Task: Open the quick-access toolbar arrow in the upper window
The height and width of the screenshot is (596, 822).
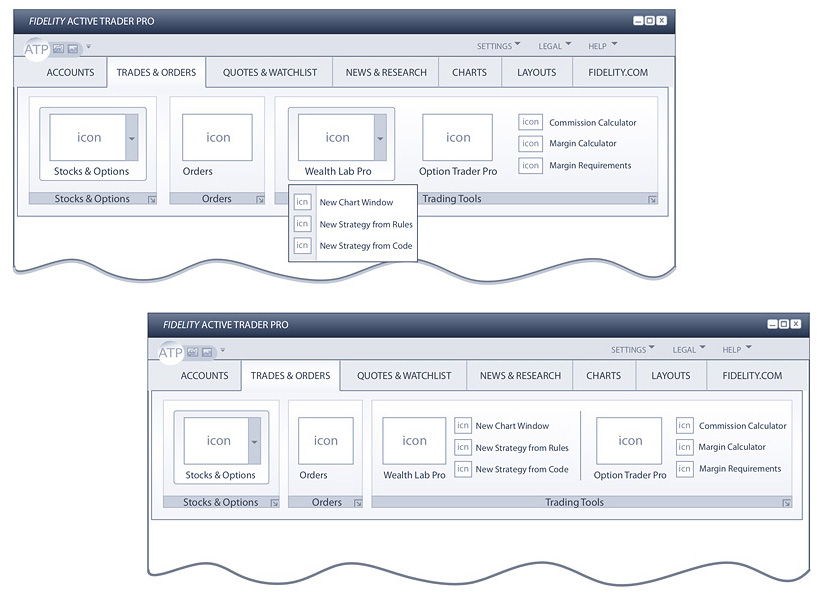Action: [89, 47]
